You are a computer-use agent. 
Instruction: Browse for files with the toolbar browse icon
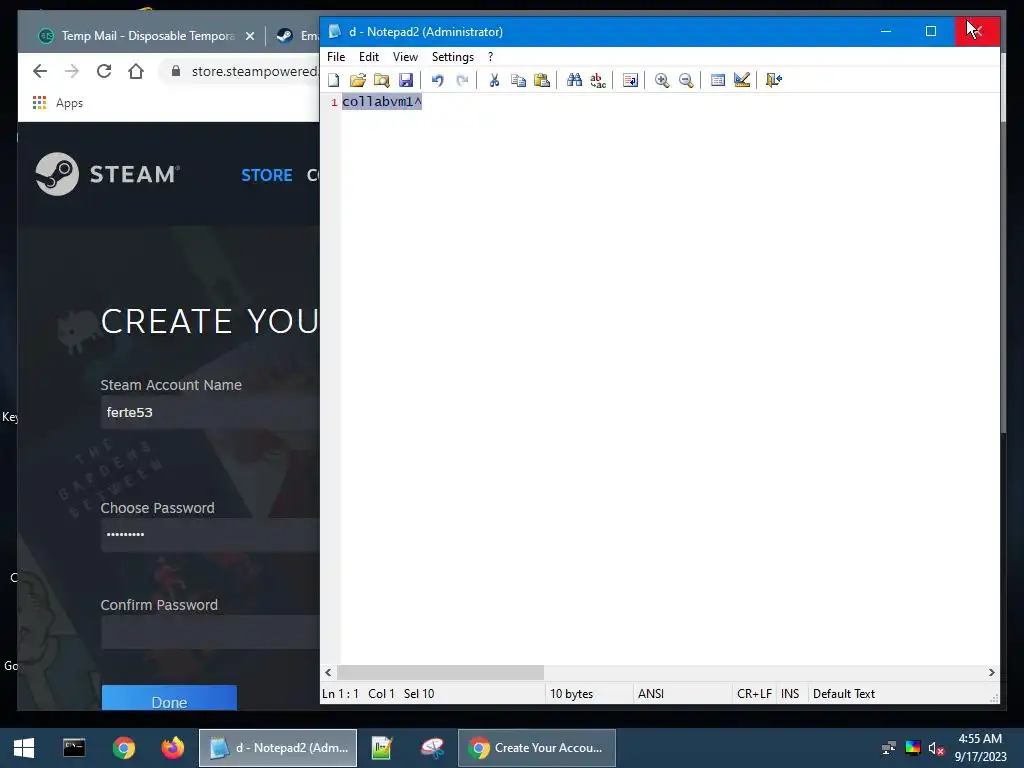coord(381,80)
